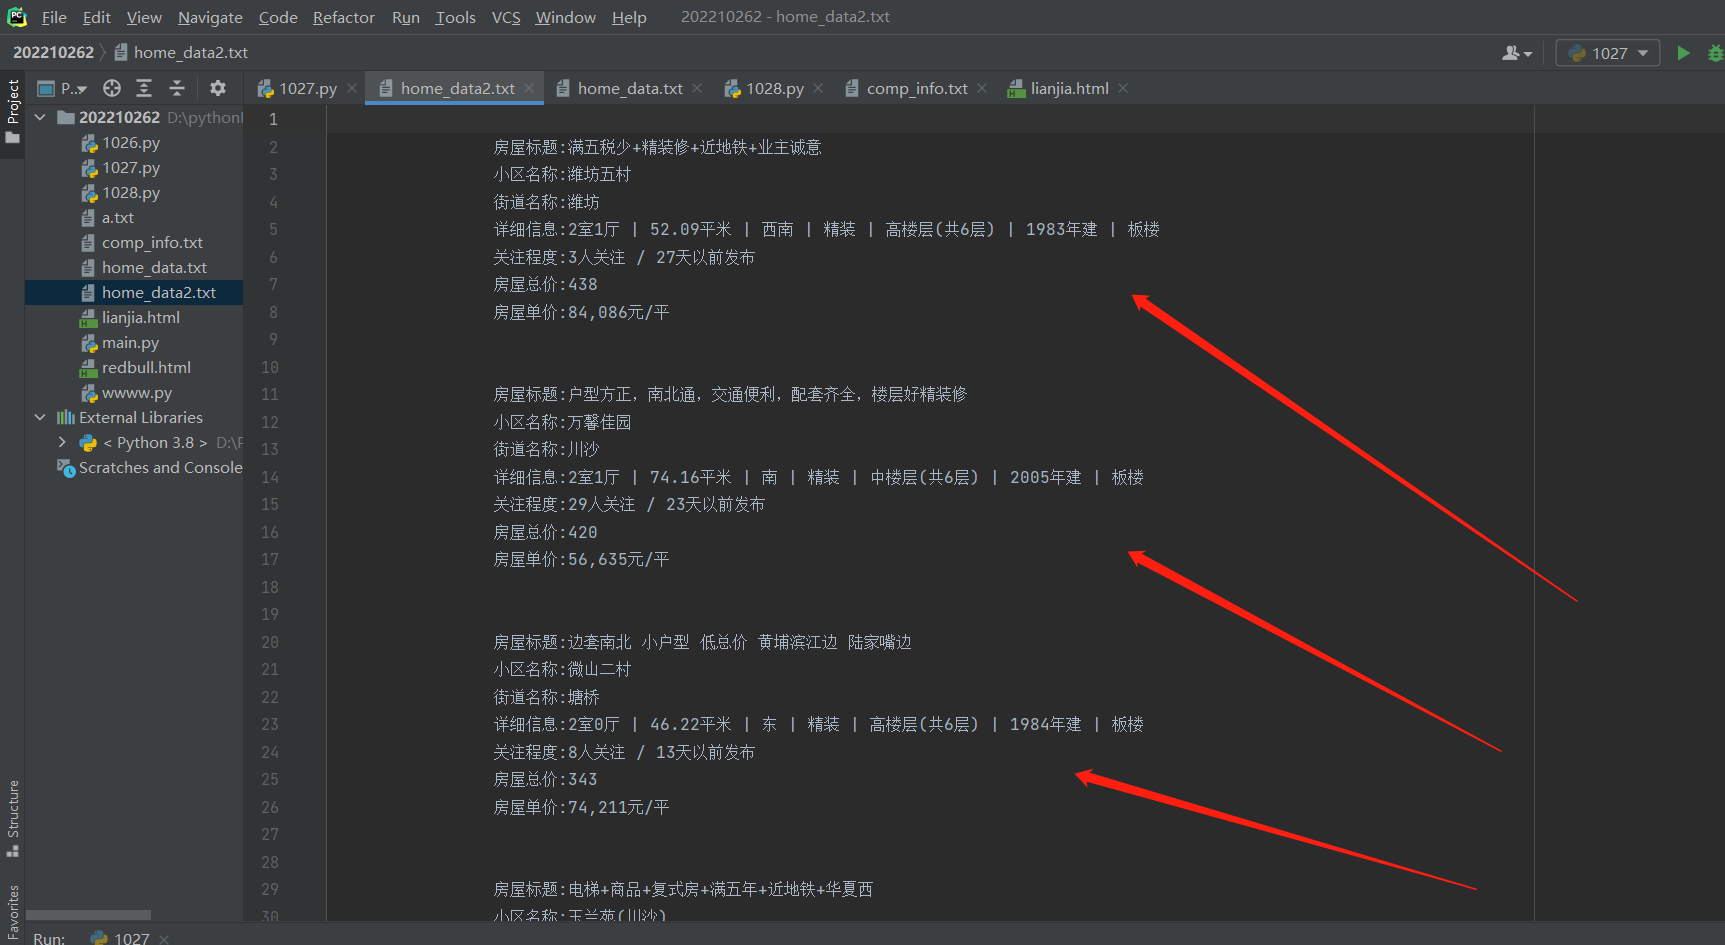Click the PyCharm logo icon
Viewport: 1725px width, 945px height.
[17, 17]
